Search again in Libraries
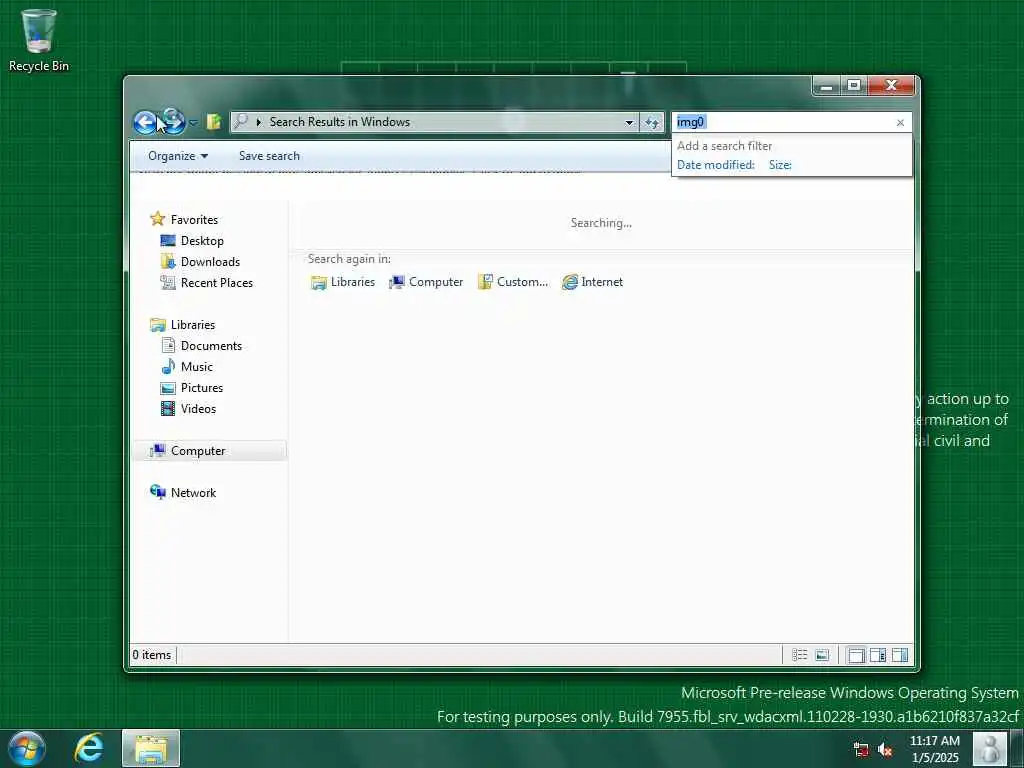Image resolution: width=1024 pixels, height=768 pixels. (x=344, y=282)
